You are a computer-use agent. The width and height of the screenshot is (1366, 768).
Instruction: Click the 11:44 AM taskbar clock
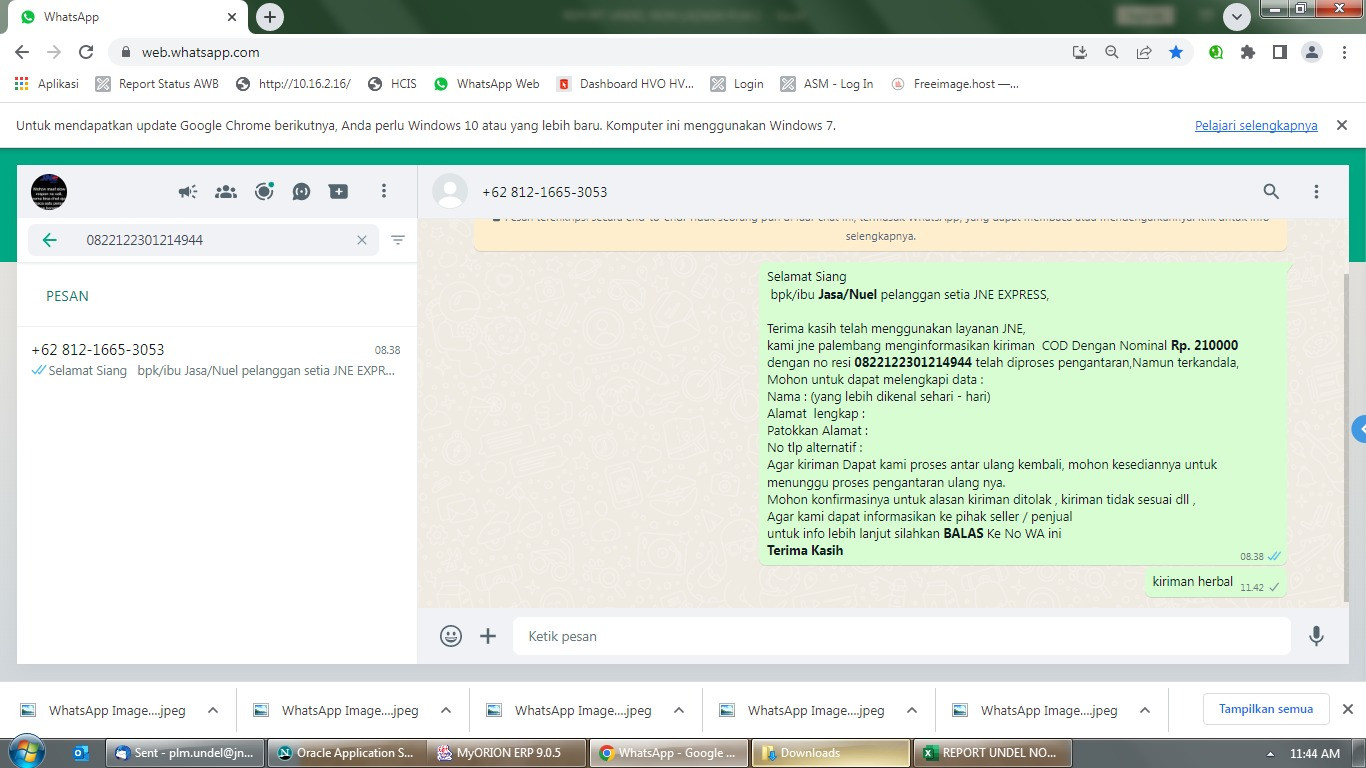1315,753
